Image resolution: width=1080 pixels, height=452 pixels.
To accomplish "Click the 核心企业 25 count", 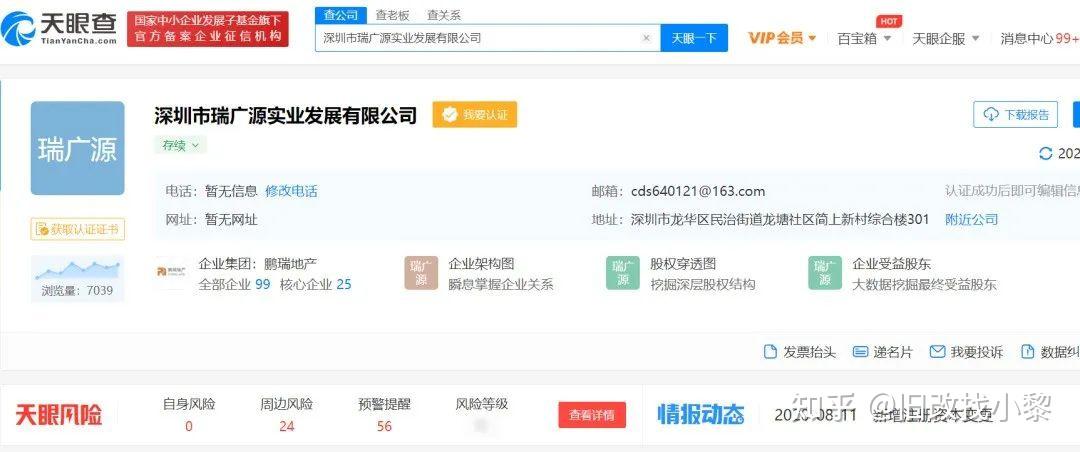I will pyautogui.click(x=315, y=284).
